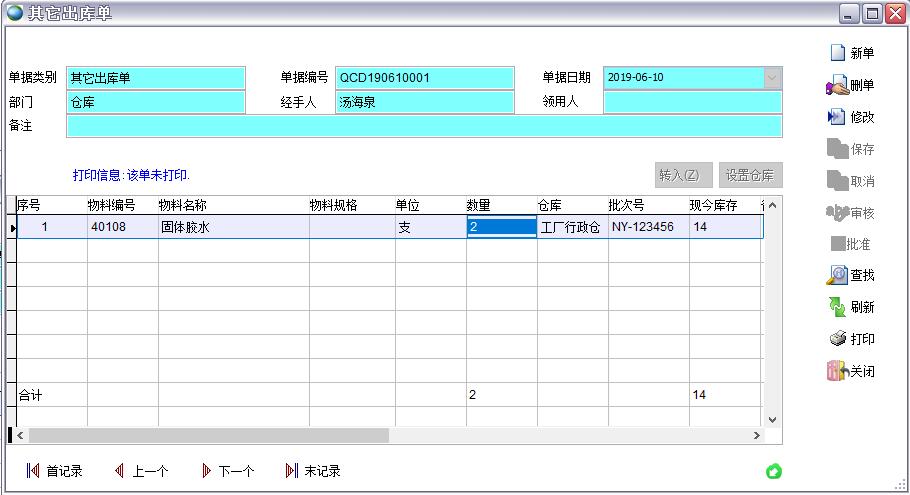The image size is (910, 495).
Task: Click the 修改 (Edit) icon
Action: [837, 117]
